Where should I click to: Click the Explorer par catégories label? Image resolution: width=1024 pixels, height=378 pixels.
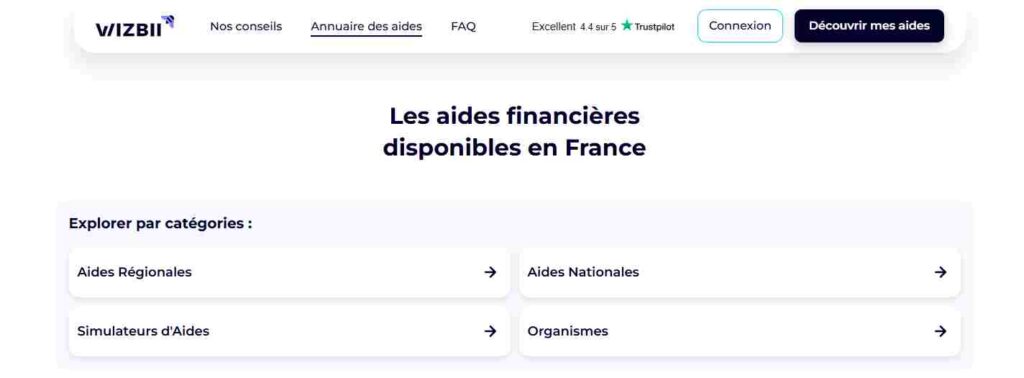pyautogui.click(x=161, y=223)
